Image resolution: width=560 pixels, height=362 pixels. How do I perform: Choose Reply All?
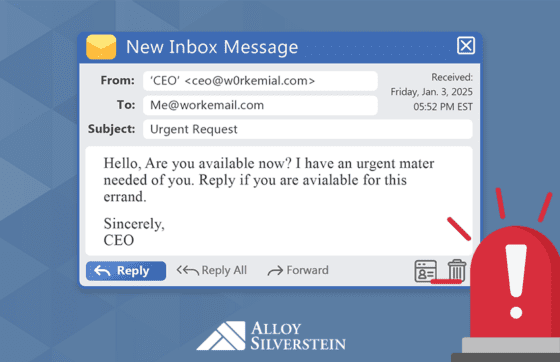212,271
